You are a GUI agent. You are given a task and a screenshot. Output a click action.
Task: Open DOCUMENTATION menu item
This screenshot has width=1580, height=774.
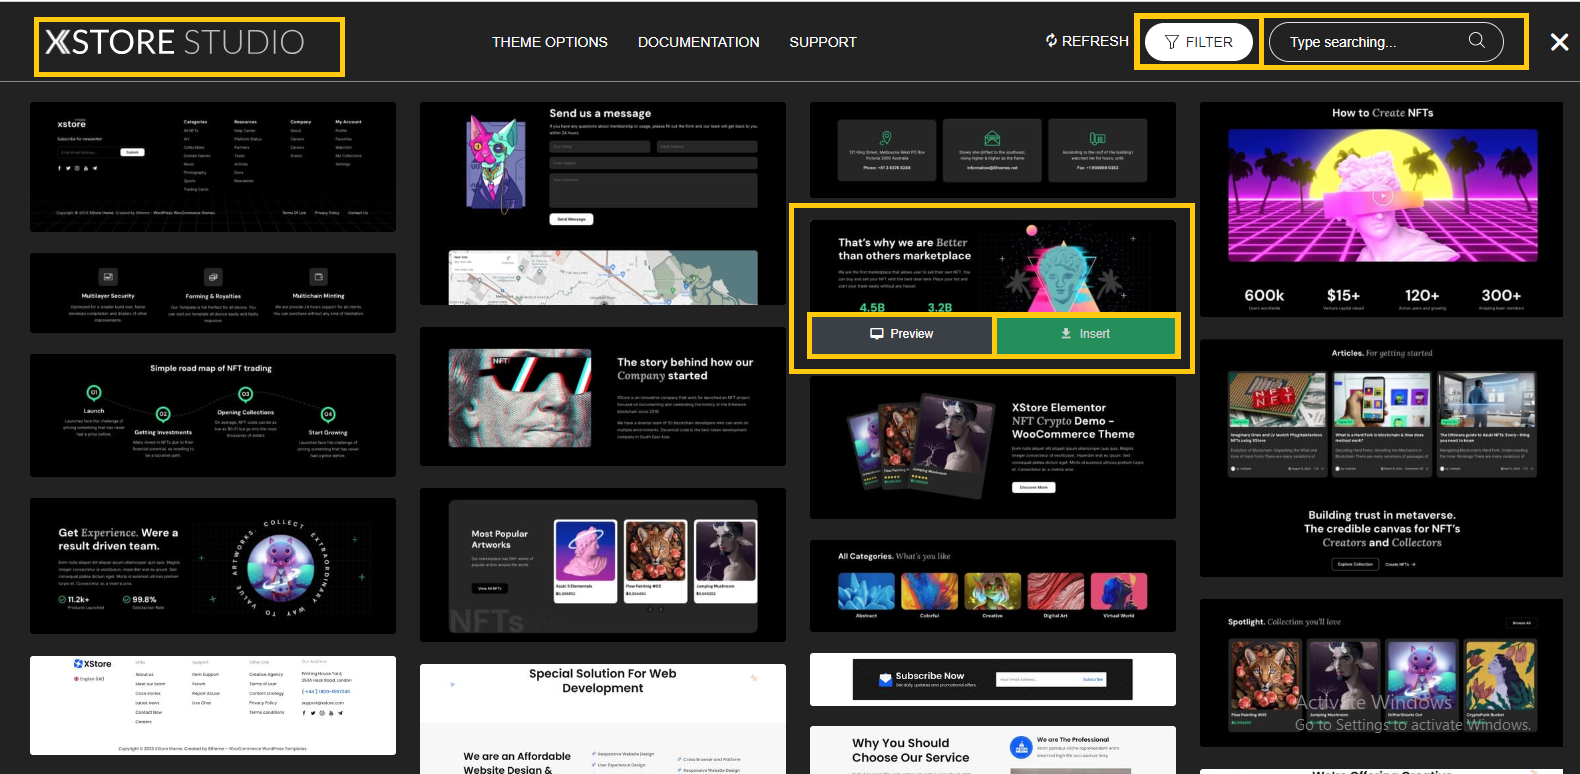click(x=698, y=42)
